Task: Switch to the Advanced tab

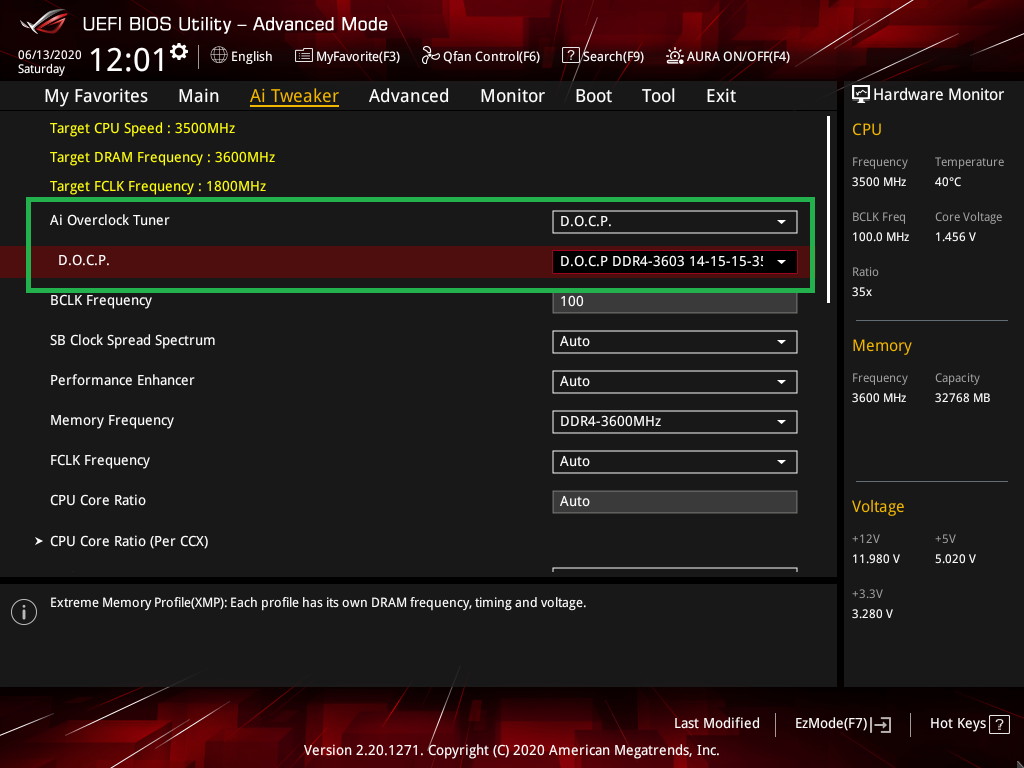Action: (x=408, y=96)
